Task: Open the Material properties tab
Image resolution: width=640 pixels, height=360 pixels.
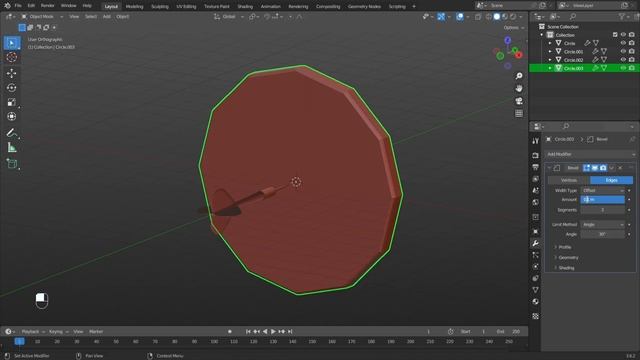Action: (536, 302)
